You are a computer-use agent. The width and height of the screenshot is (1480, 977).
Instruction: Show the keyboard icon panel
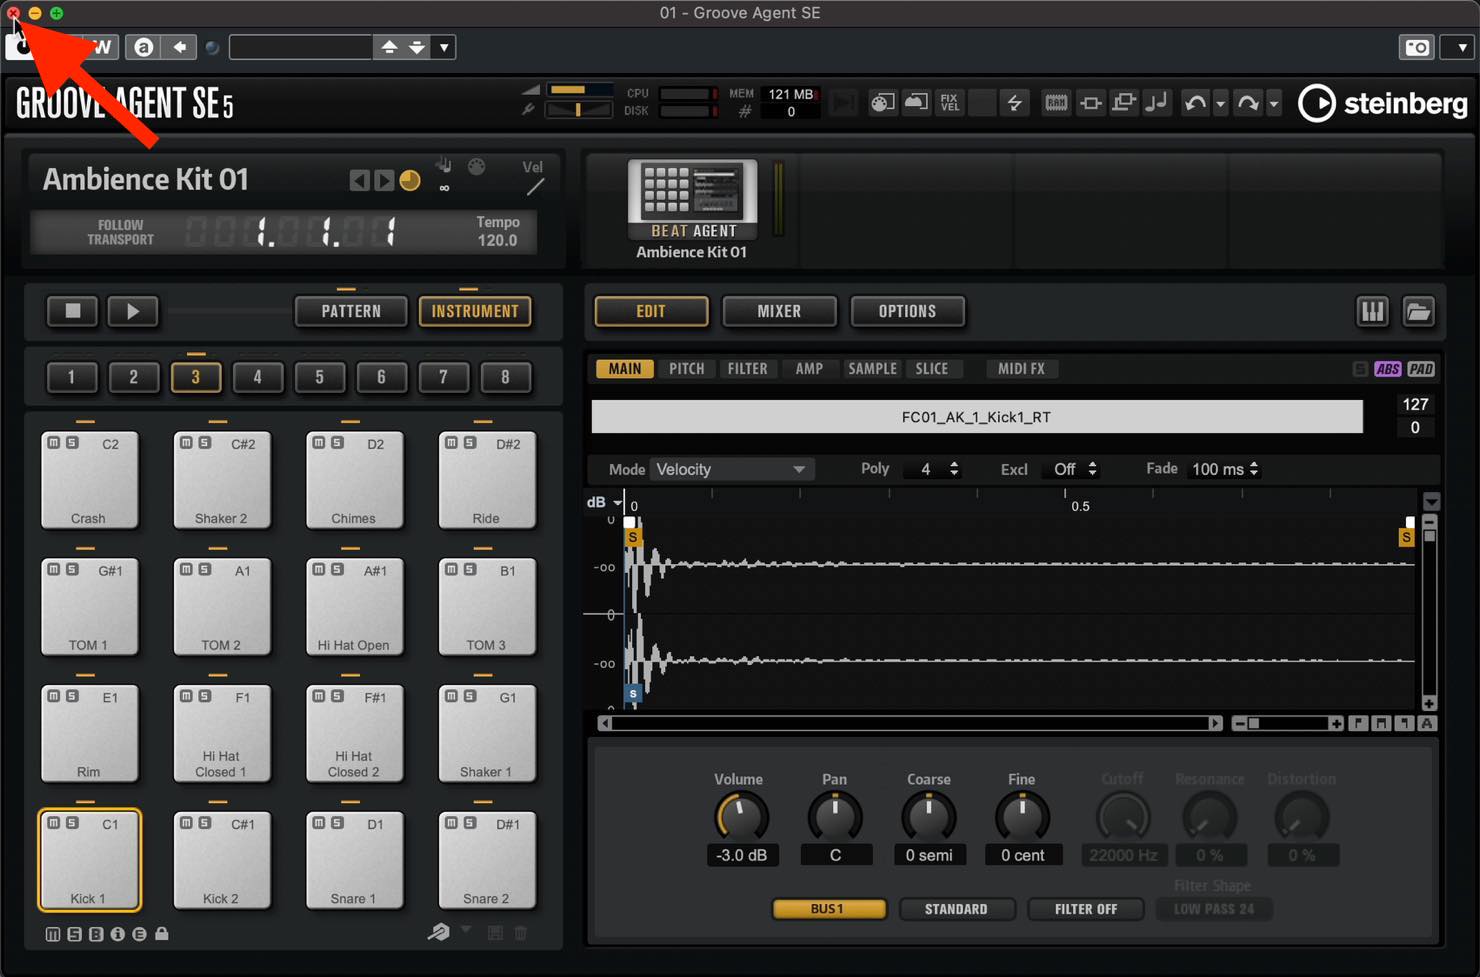click(1372, 311)
